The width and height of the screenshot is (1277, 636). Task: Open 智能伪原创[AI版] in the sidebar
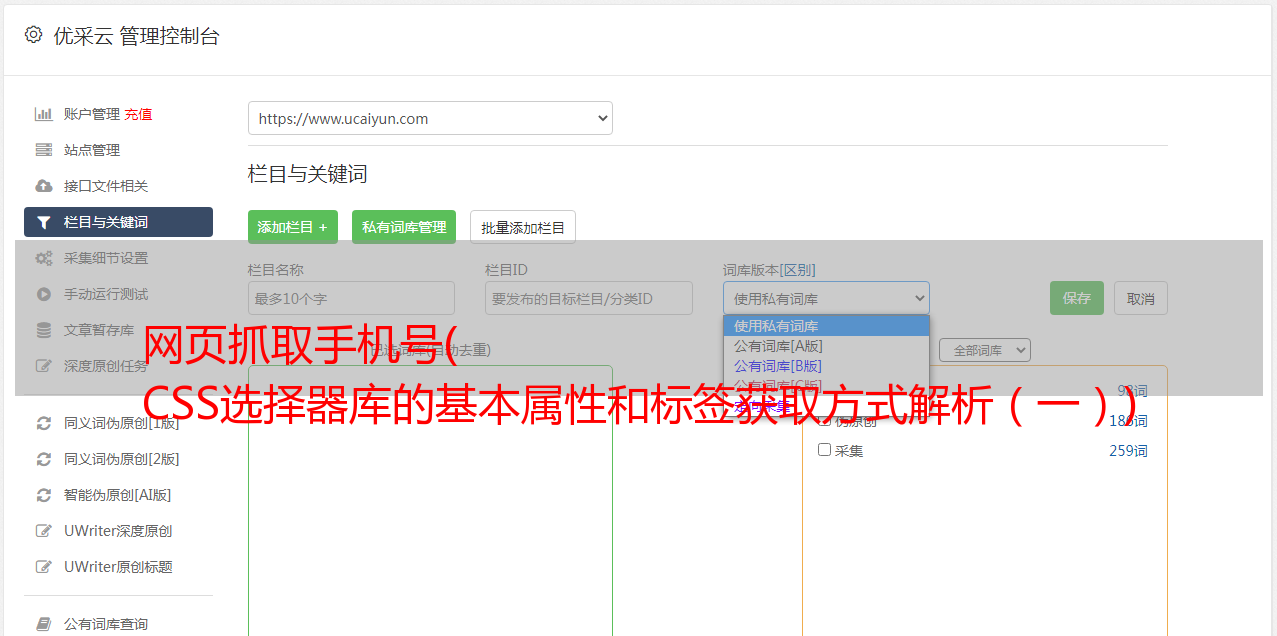pyautogui.click(x=118, y=495)
